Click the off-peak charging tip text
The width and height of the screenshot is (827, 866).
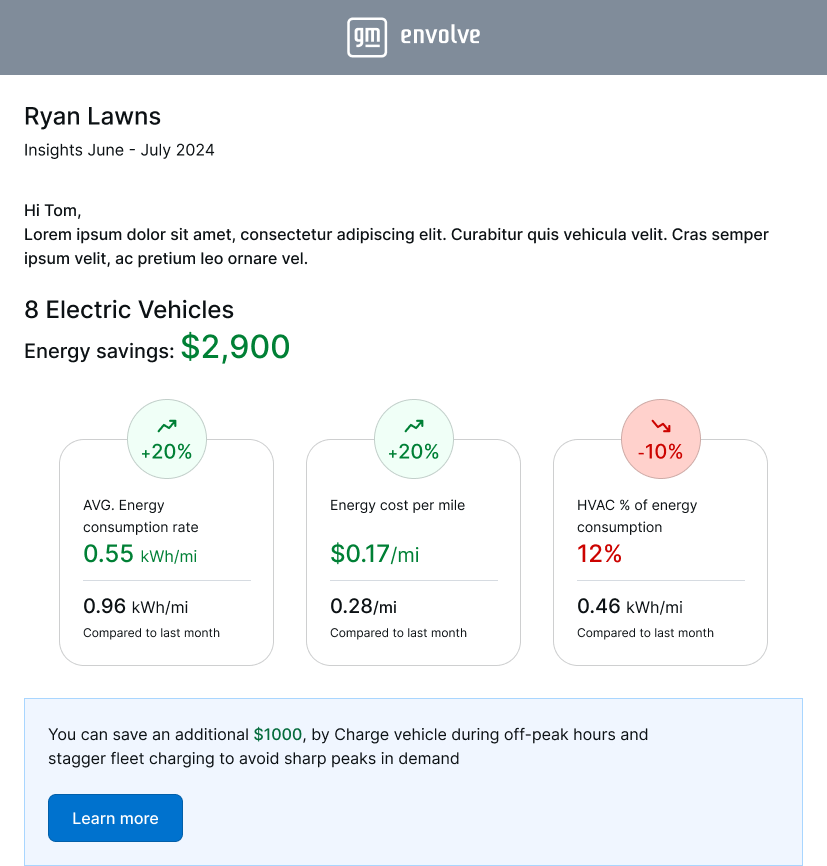(x=348, y=746)
